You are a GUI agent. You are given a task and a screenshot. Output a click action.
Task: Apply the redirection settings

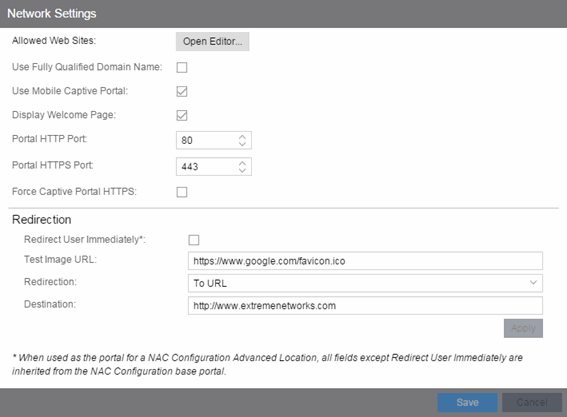click(523, 328)
